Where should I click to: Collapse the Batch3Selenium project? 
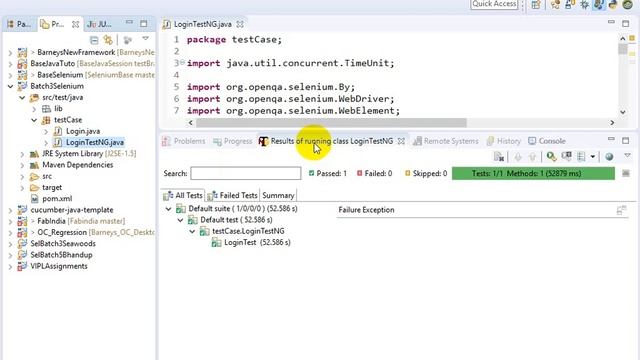tap(11, 87)
